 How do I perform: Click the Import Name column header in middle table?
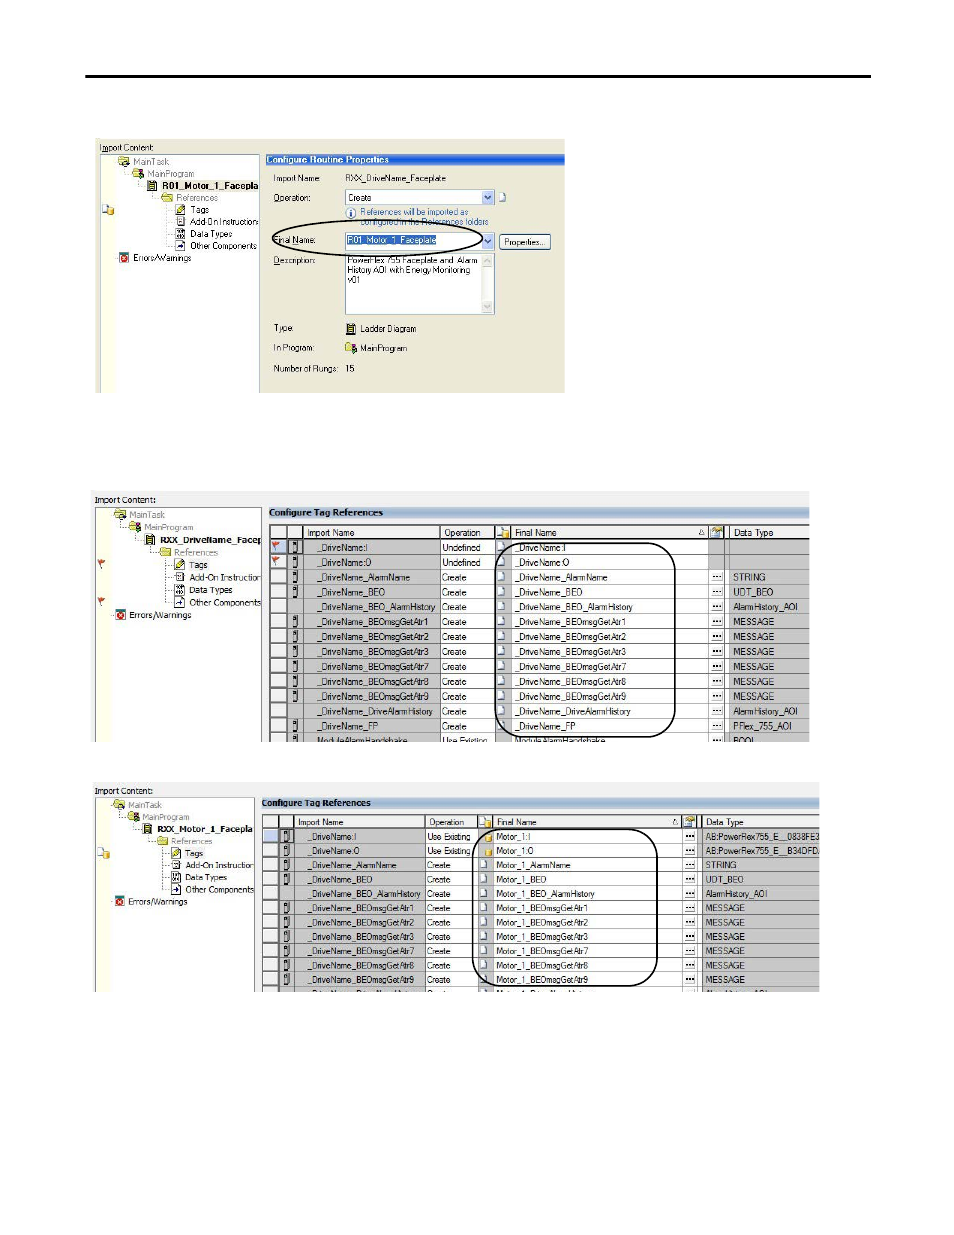point(372,533)
